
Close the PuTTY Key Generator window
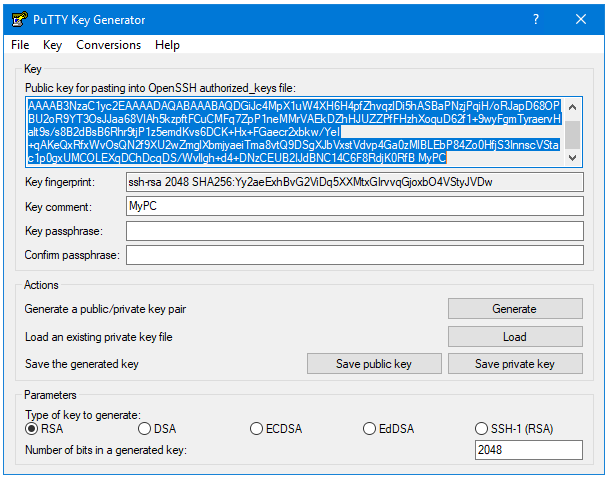[x=581, y=20]
